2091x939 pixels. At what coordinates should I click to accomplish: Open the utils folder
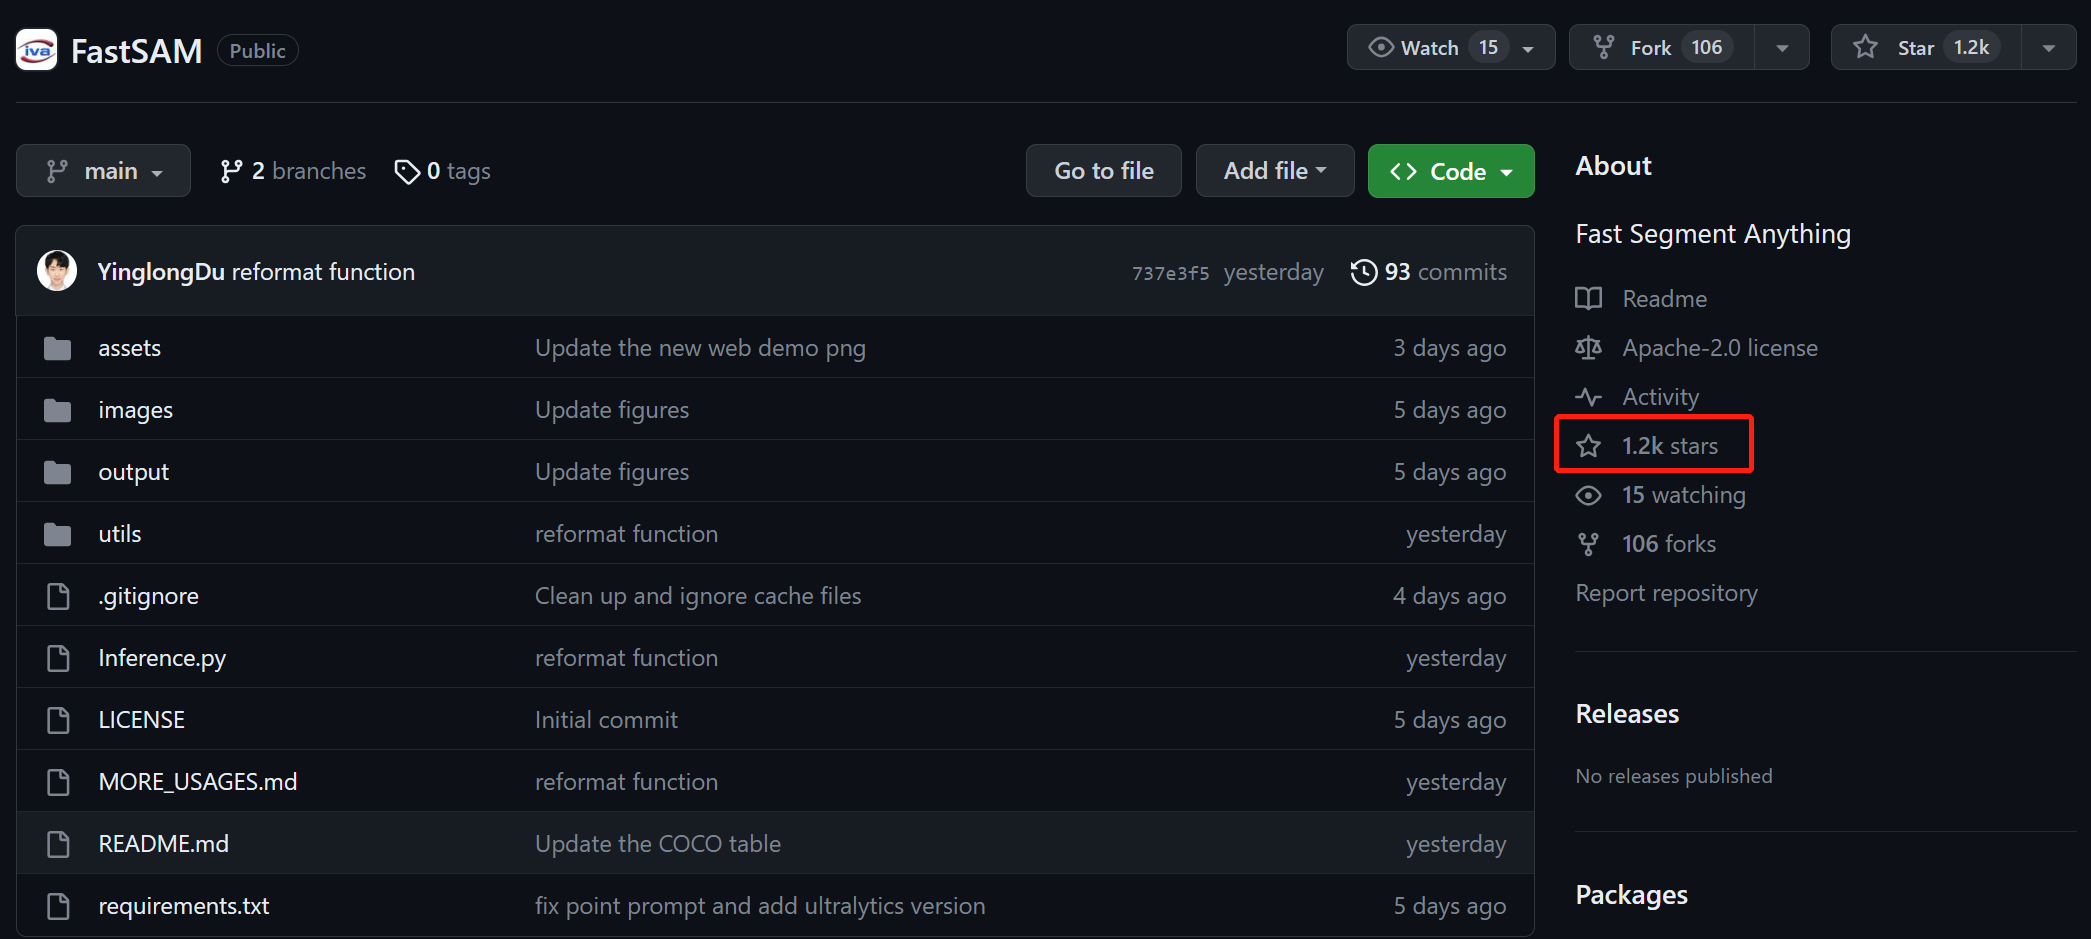pyautogui.click(x=120, y=534)
